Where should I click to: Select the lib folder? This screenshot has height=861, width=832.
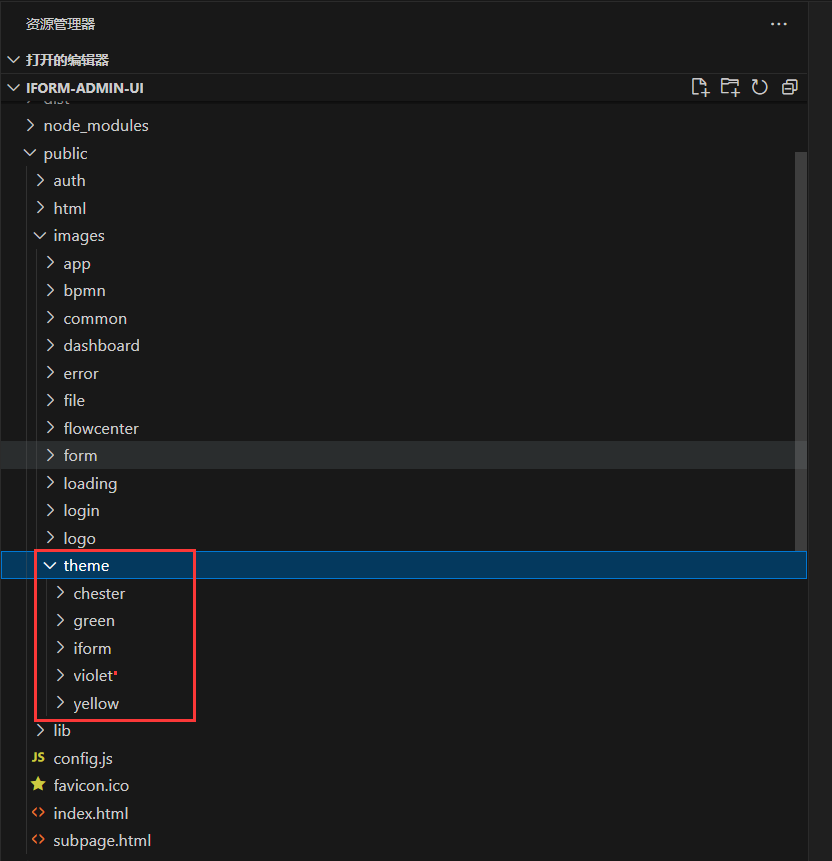(62, 731)
